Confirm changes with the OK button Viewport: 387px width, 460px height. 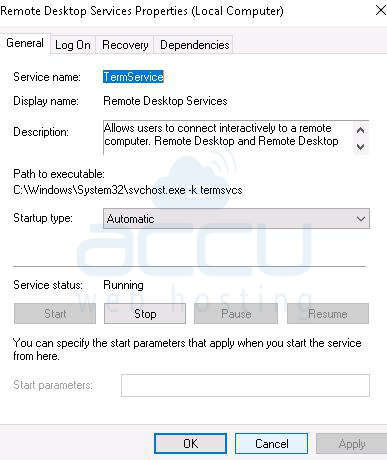point(191,444)
